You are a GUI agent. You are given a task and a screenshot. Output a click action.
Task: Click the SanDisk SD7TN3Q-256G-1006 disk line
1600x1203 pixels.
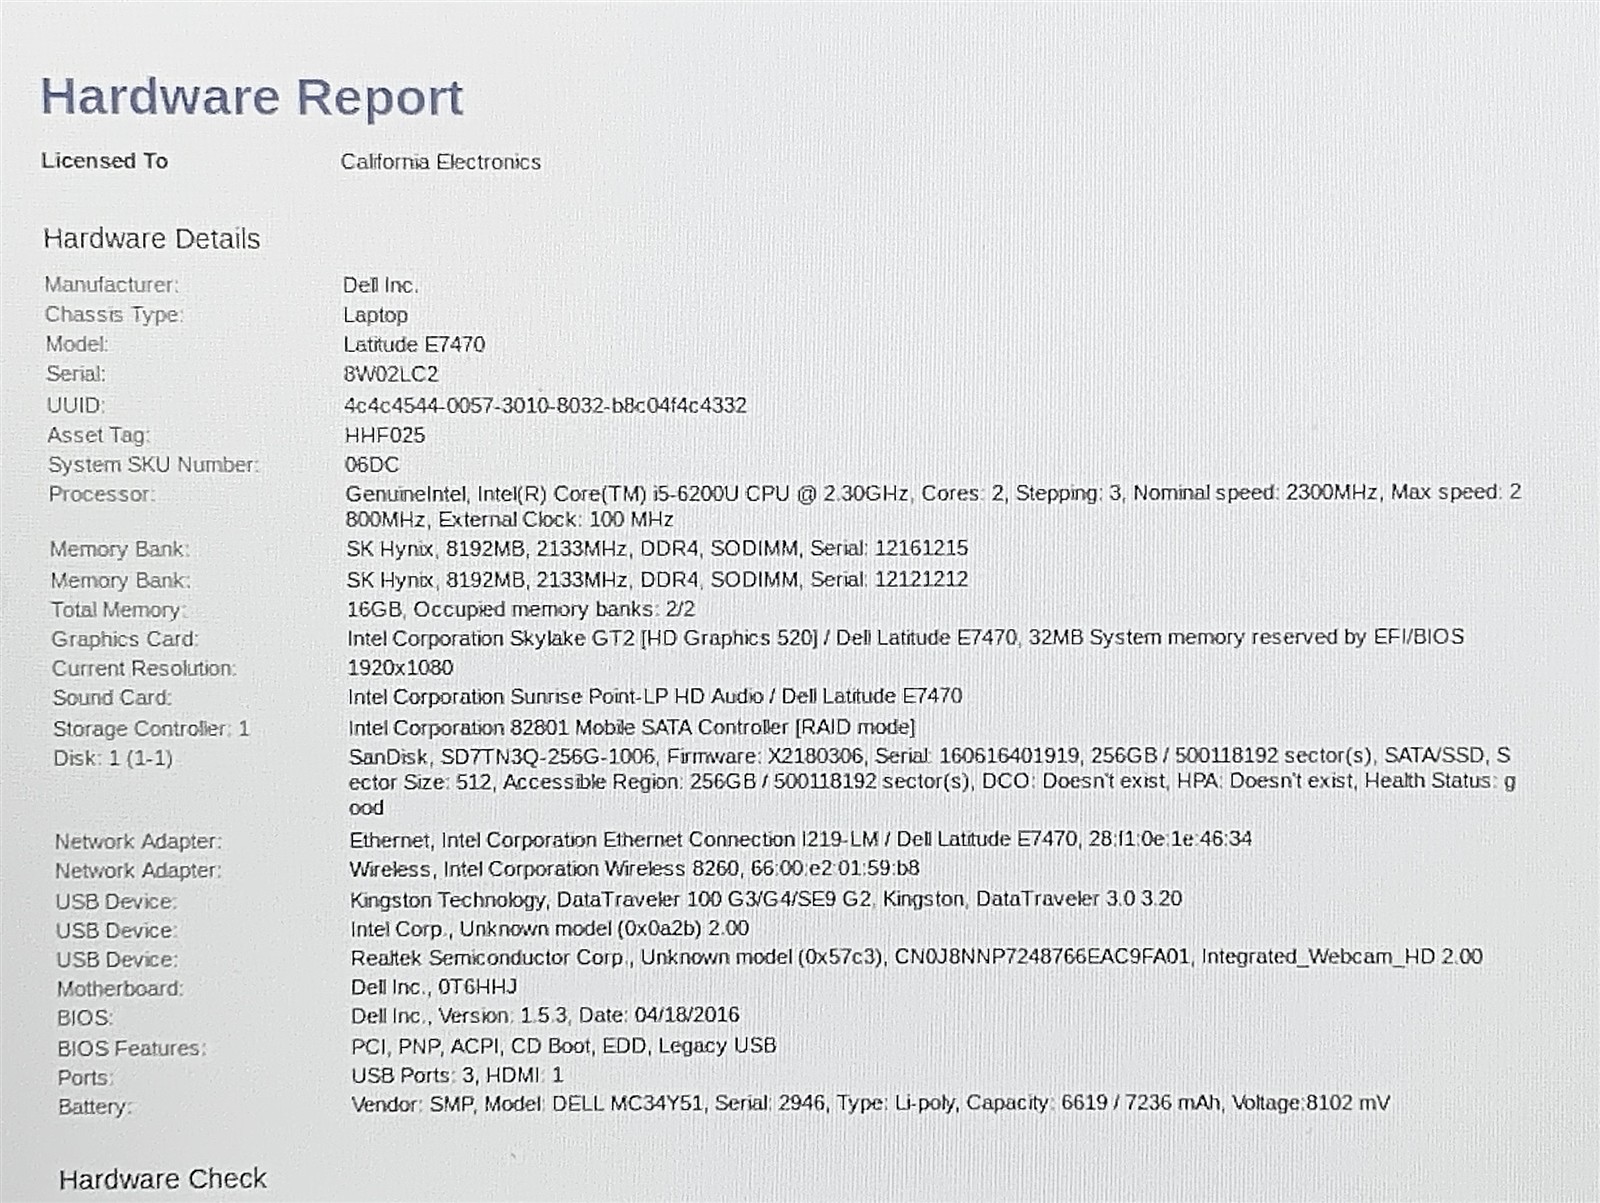tap(929, 757)
